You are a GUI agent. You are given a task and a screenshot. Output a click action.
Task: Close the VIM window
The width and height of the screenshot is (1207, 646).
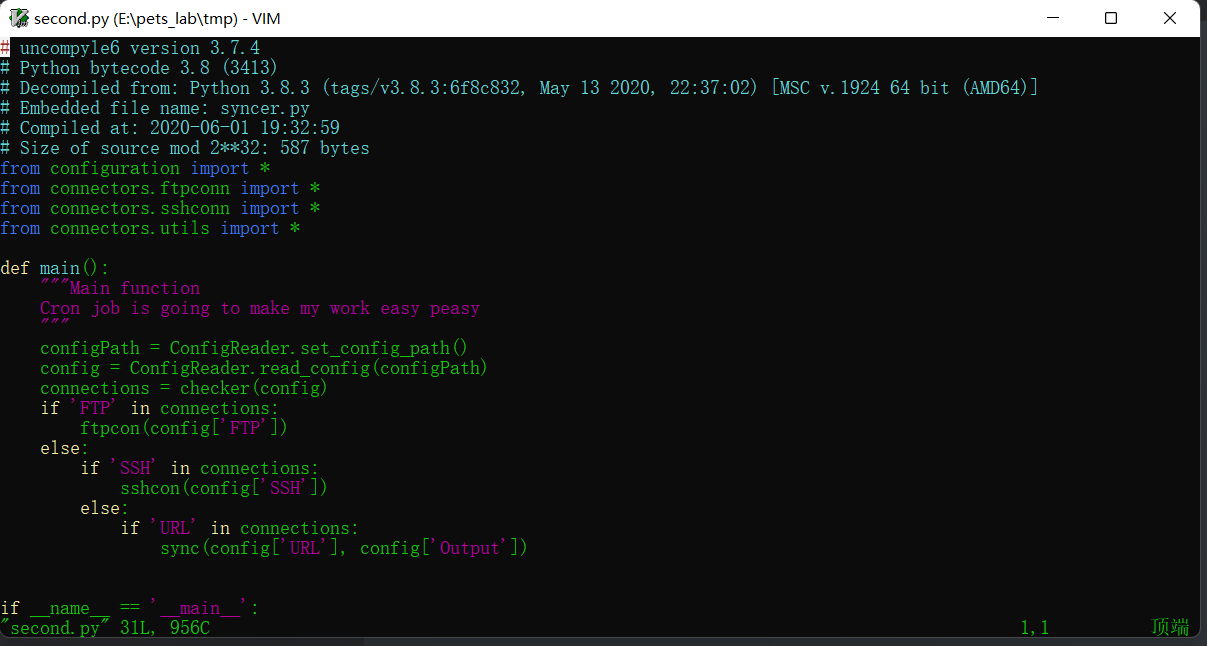[x=1170, y=18]
